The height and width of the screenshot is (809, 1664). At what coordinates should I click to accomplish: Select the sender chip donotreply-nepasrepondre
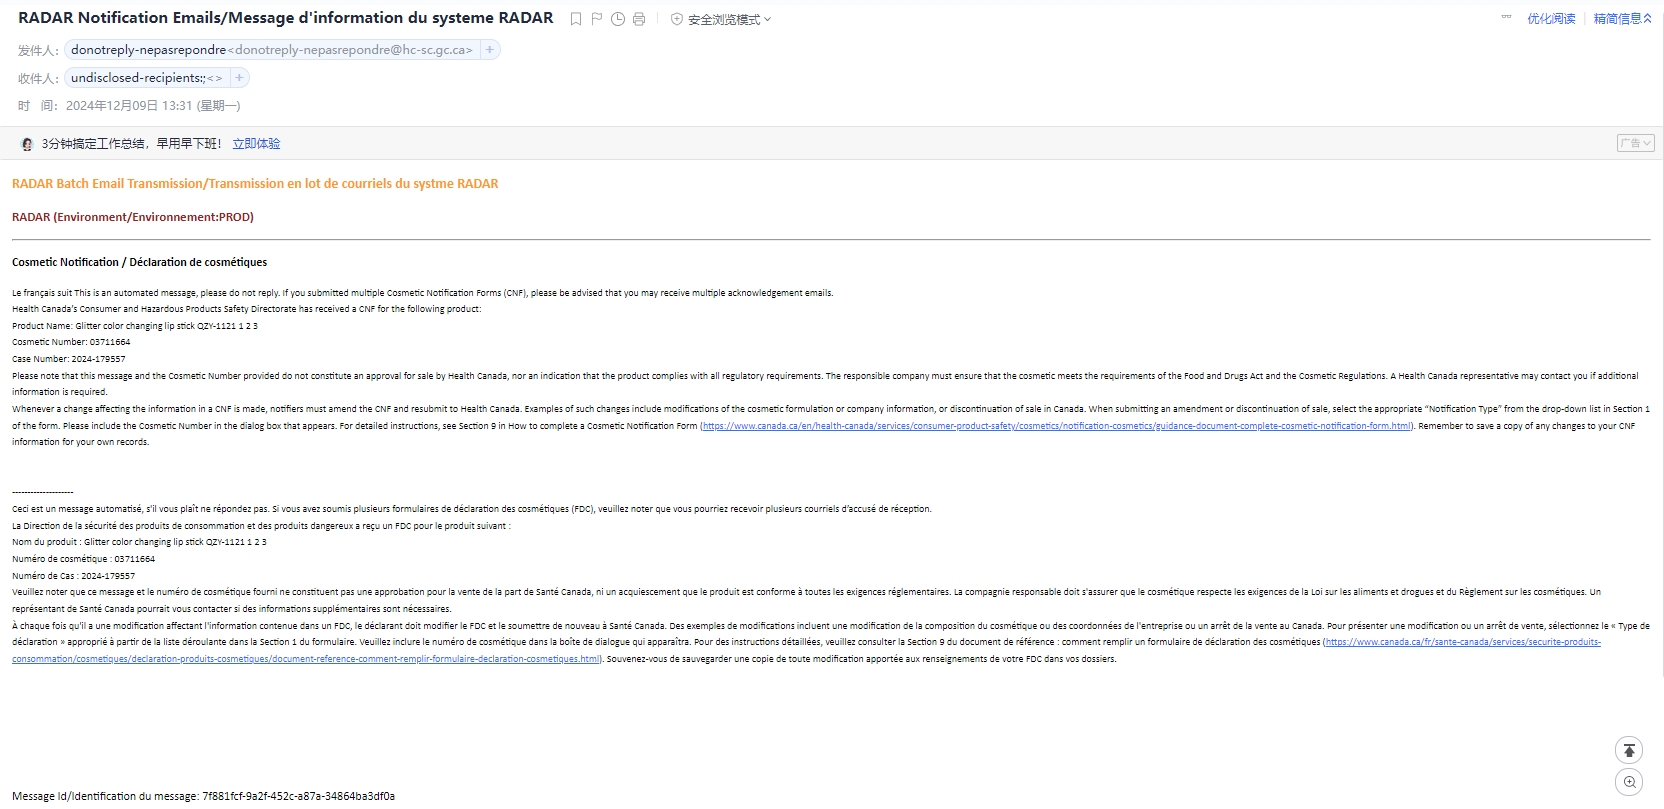click(271, 50)
